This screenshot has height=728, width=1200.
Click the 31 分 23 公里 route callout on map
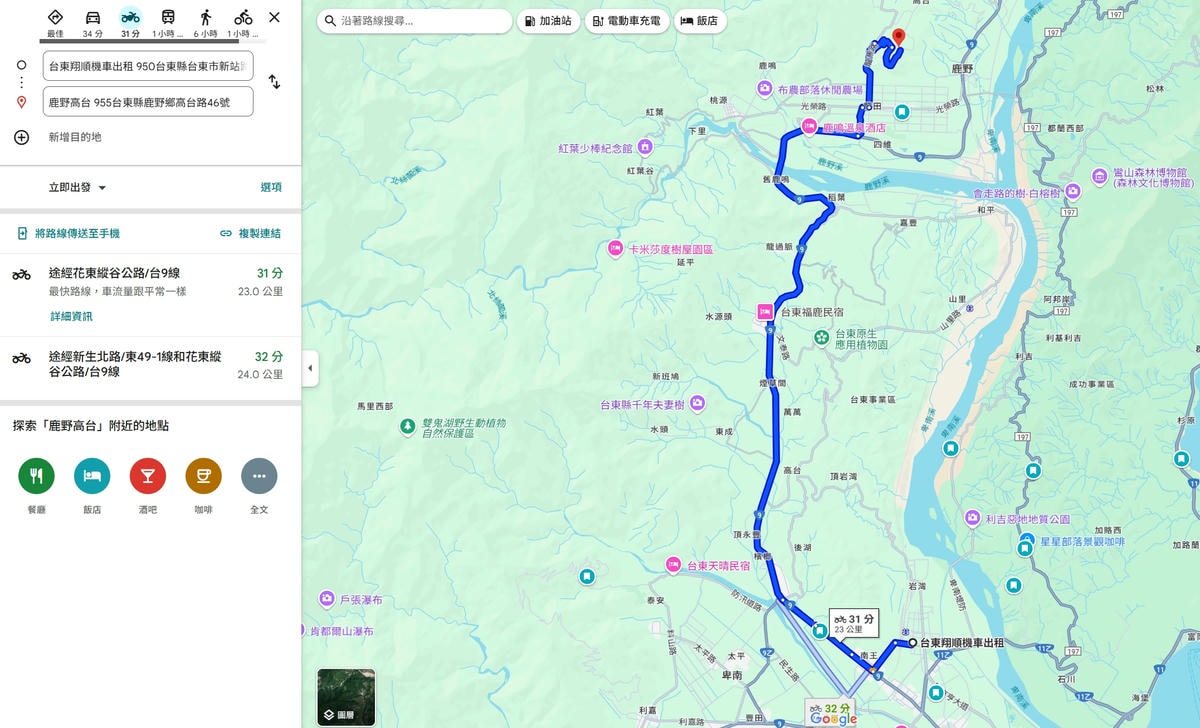click(853, 623)
